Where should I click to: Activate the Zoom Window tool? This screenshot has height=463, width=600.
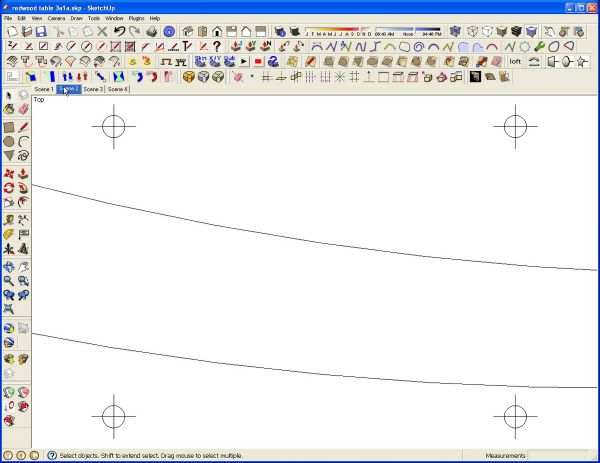point(23,281)
